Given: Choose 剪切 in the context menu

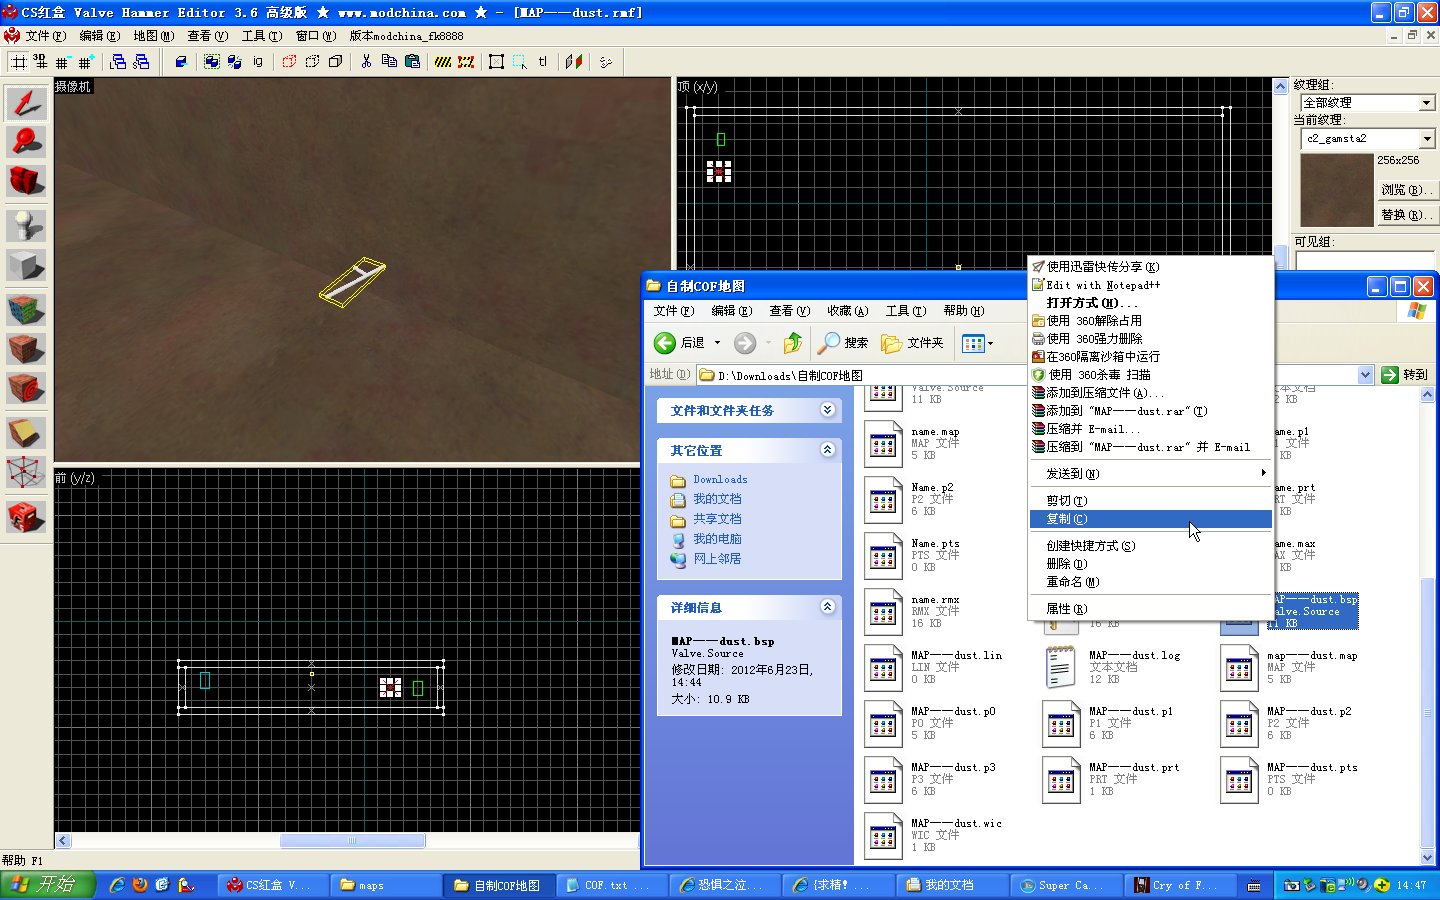Looking at the screenshot, I should [x=1150, y=501].
